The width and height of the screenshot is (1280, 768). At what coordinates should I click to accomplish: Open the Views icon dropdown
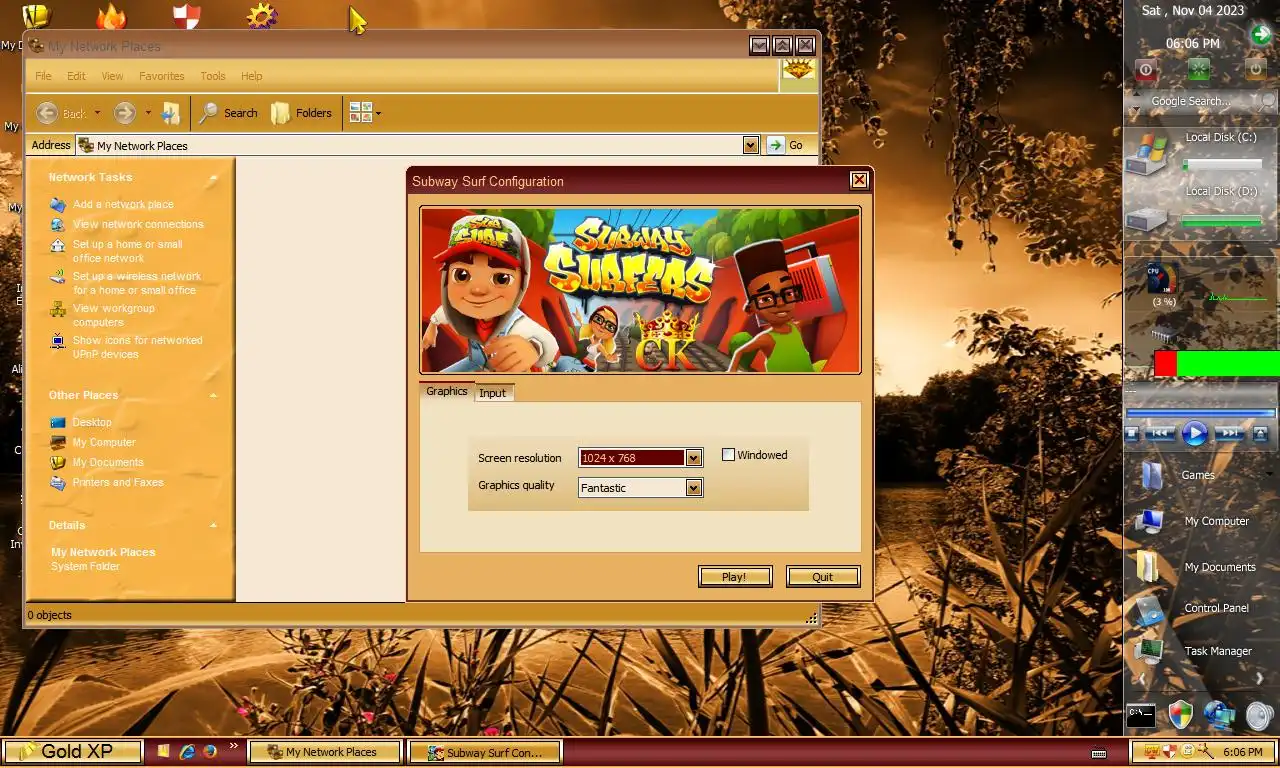[365, 113]
